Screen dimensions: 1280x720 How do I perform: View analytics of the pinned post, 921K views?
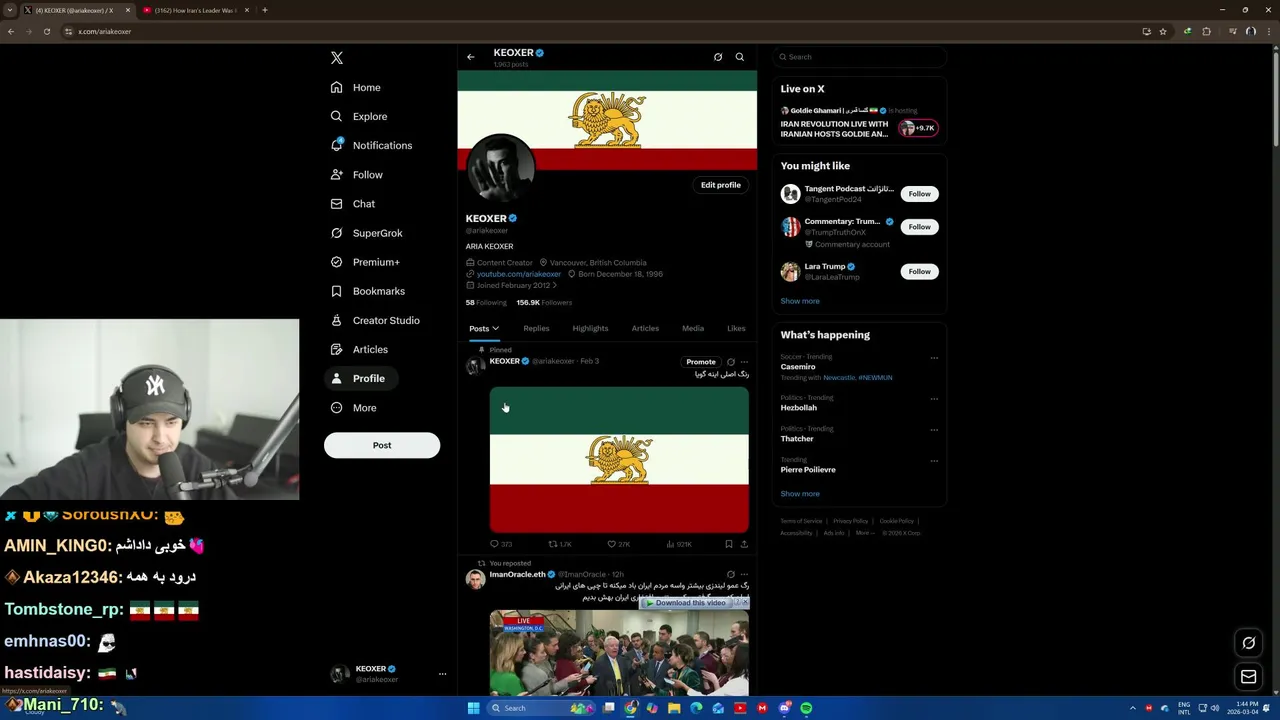tap(678, 544)
